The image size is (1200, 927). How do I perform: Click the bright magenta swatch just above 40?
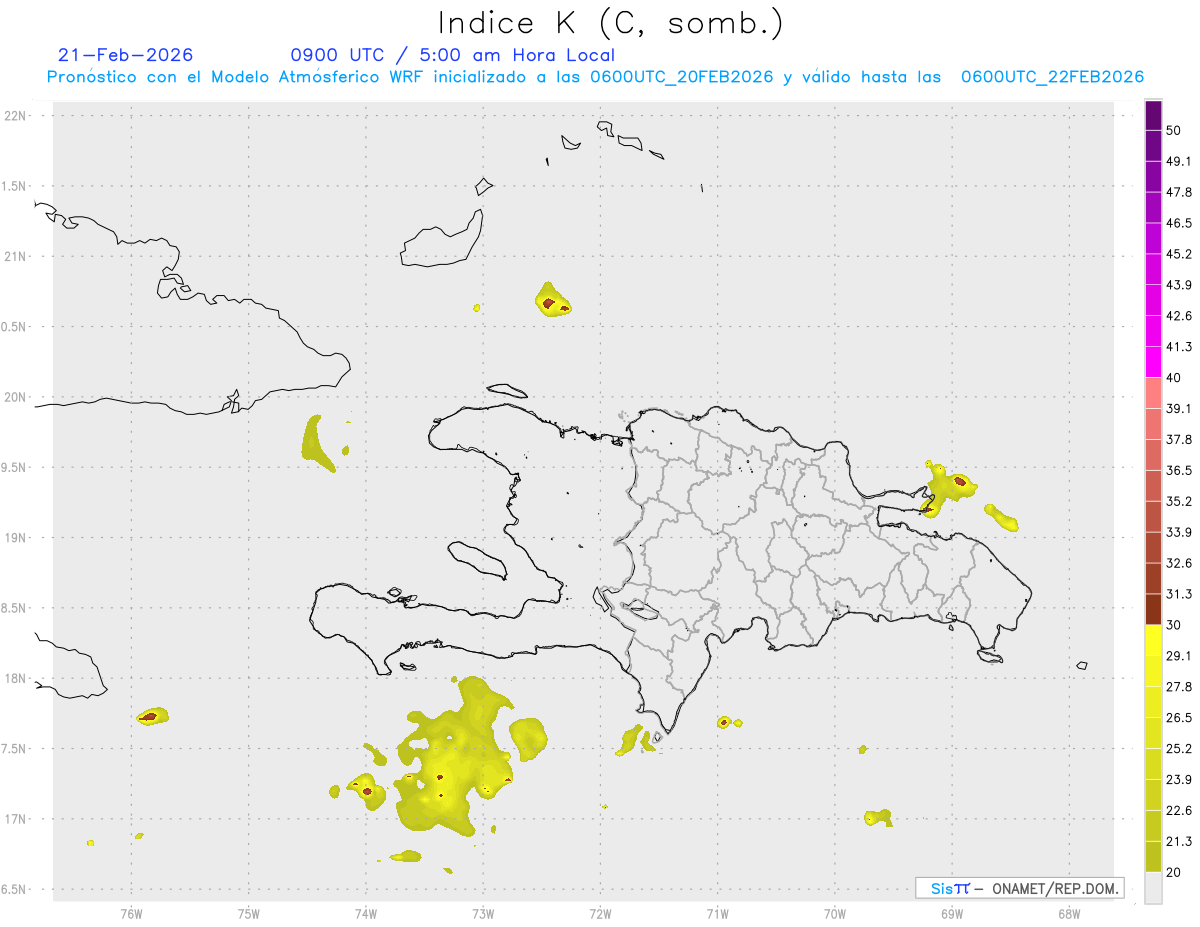1153,362
